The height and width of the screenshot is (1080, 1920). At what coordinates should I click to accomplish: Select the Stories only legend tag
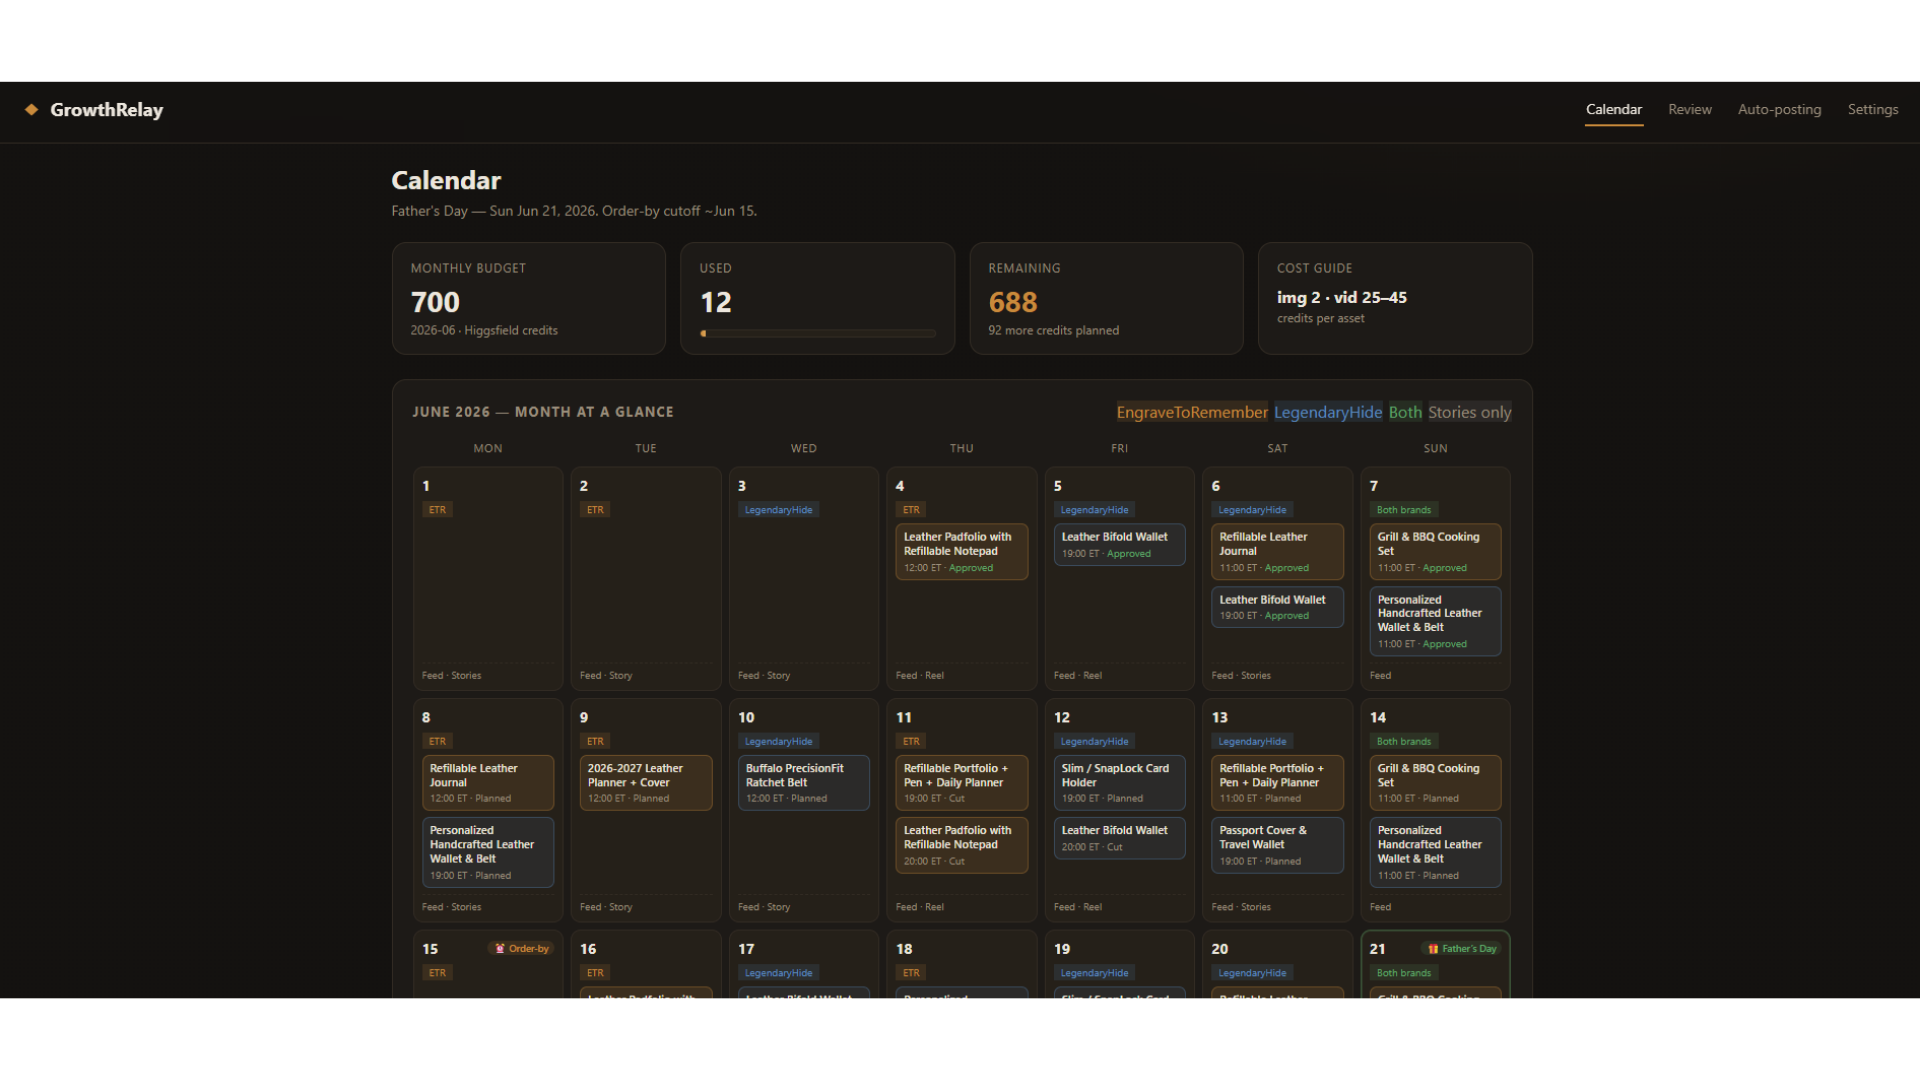1469,412
